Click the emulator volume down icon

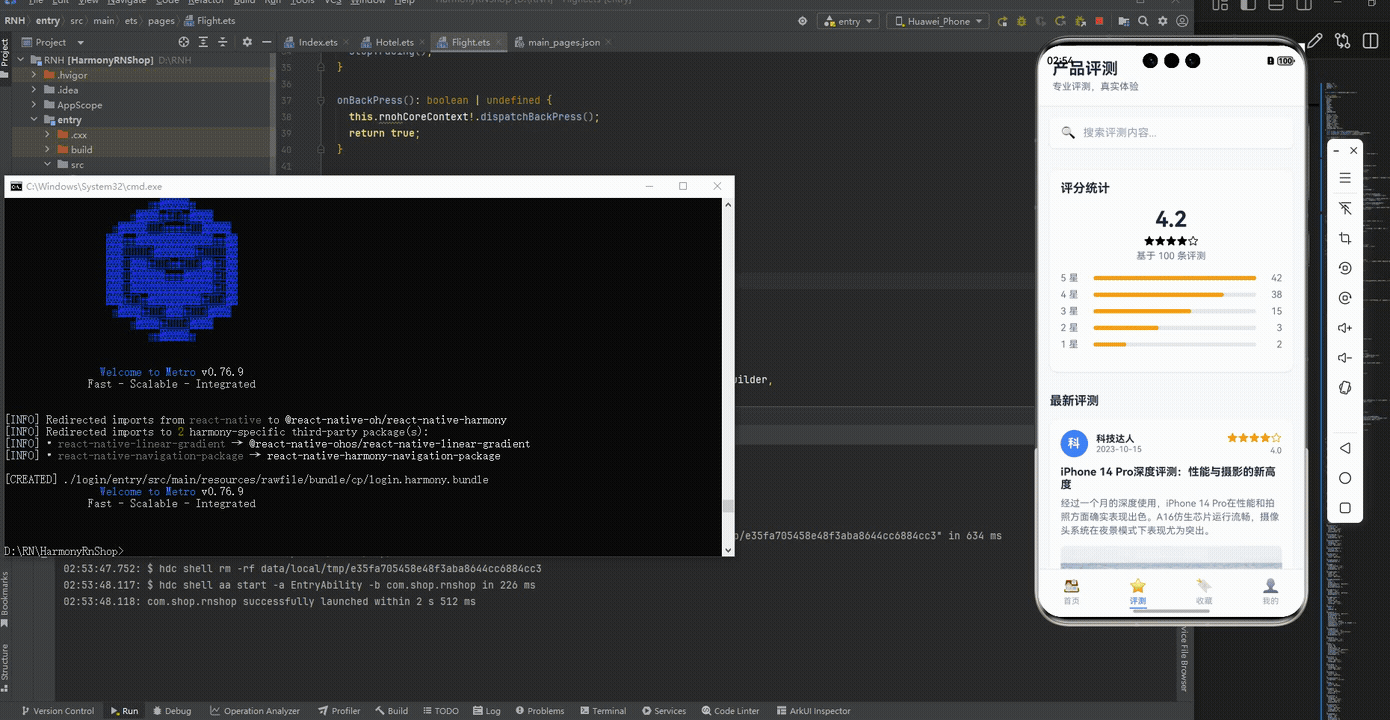[1345, 358]
